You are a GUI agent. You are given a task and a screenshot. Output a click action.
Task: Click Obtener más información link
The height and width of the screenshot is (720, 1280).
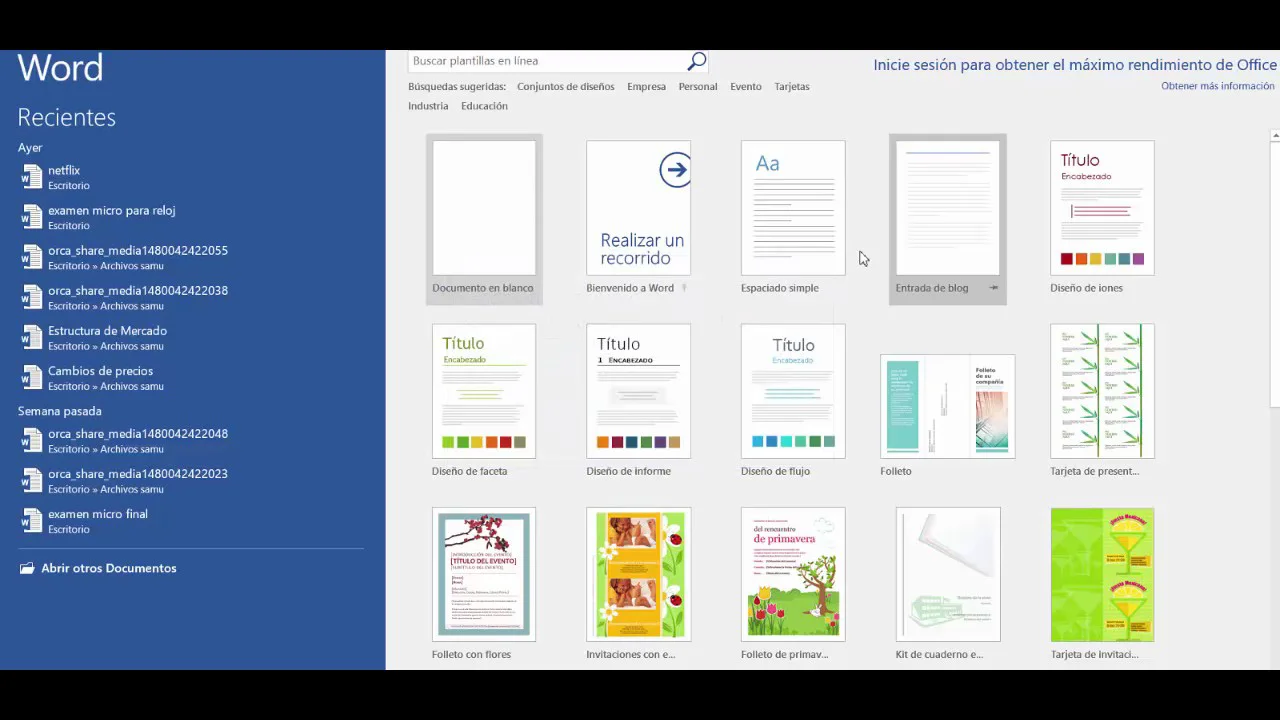click(1217, 86)
